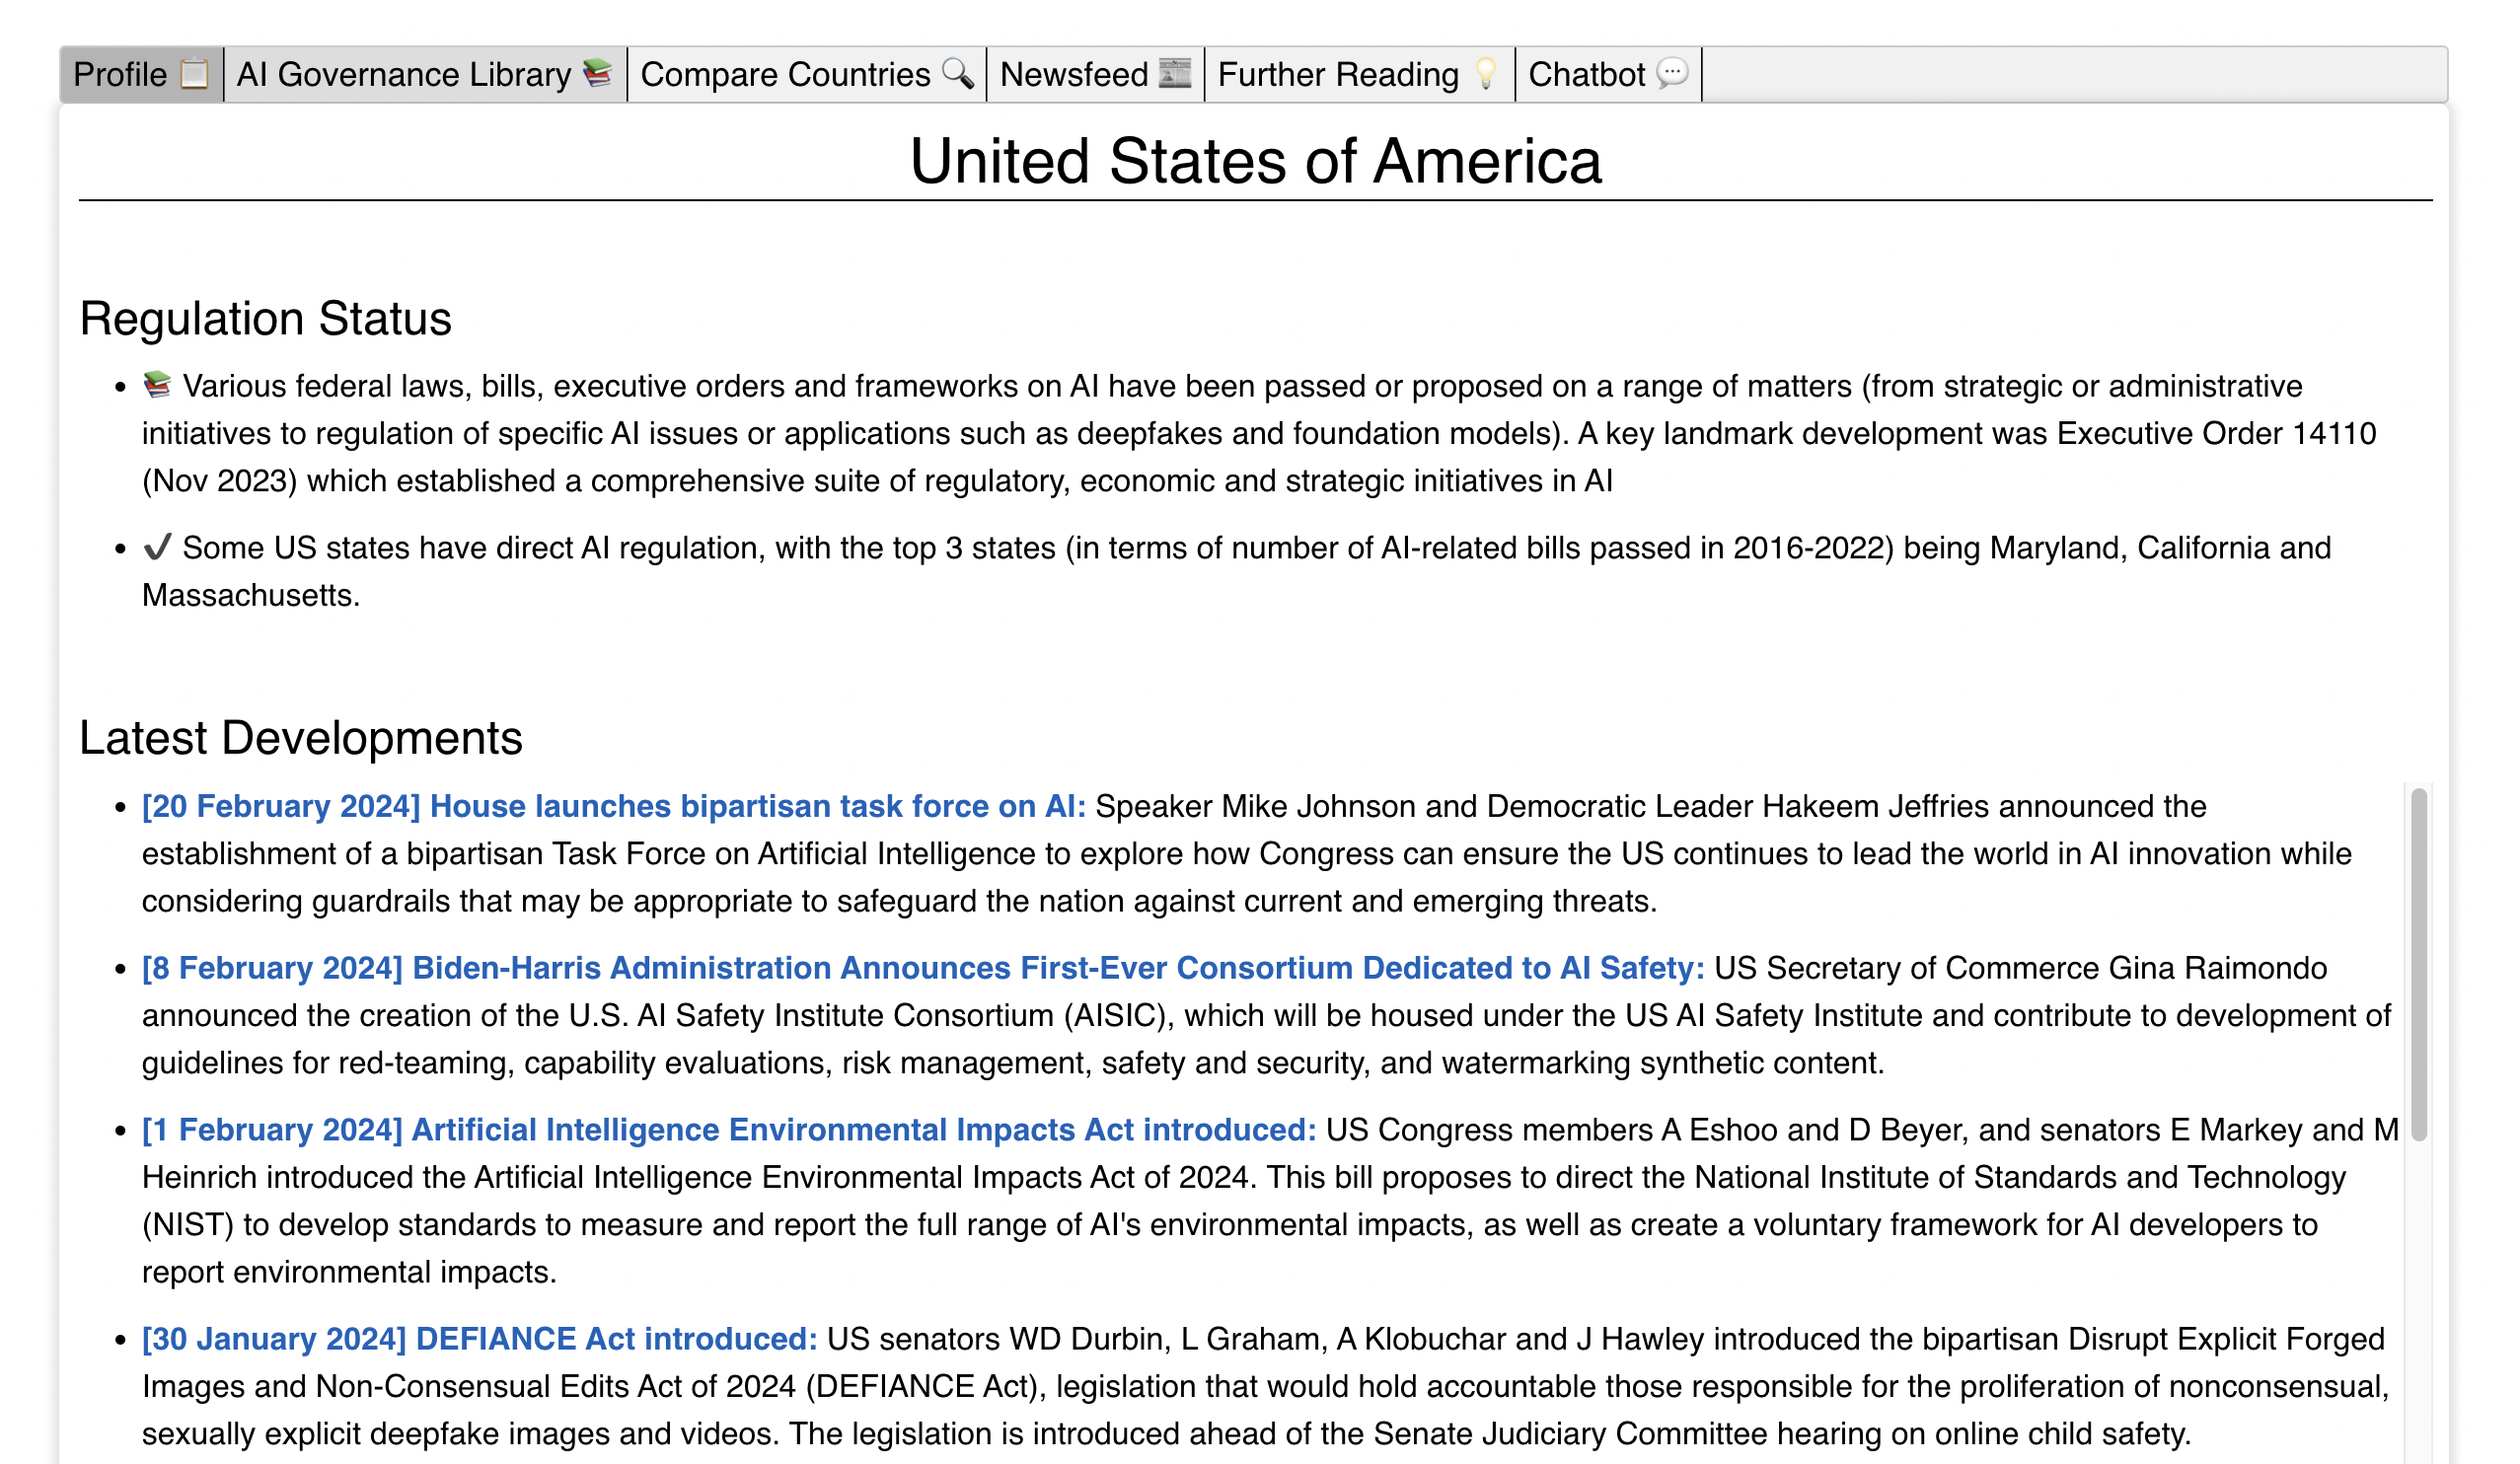Click the magnifying glass icon on Compare Countries tab
Viewport: 2520px width, 1464px height.
coord(957,73)
